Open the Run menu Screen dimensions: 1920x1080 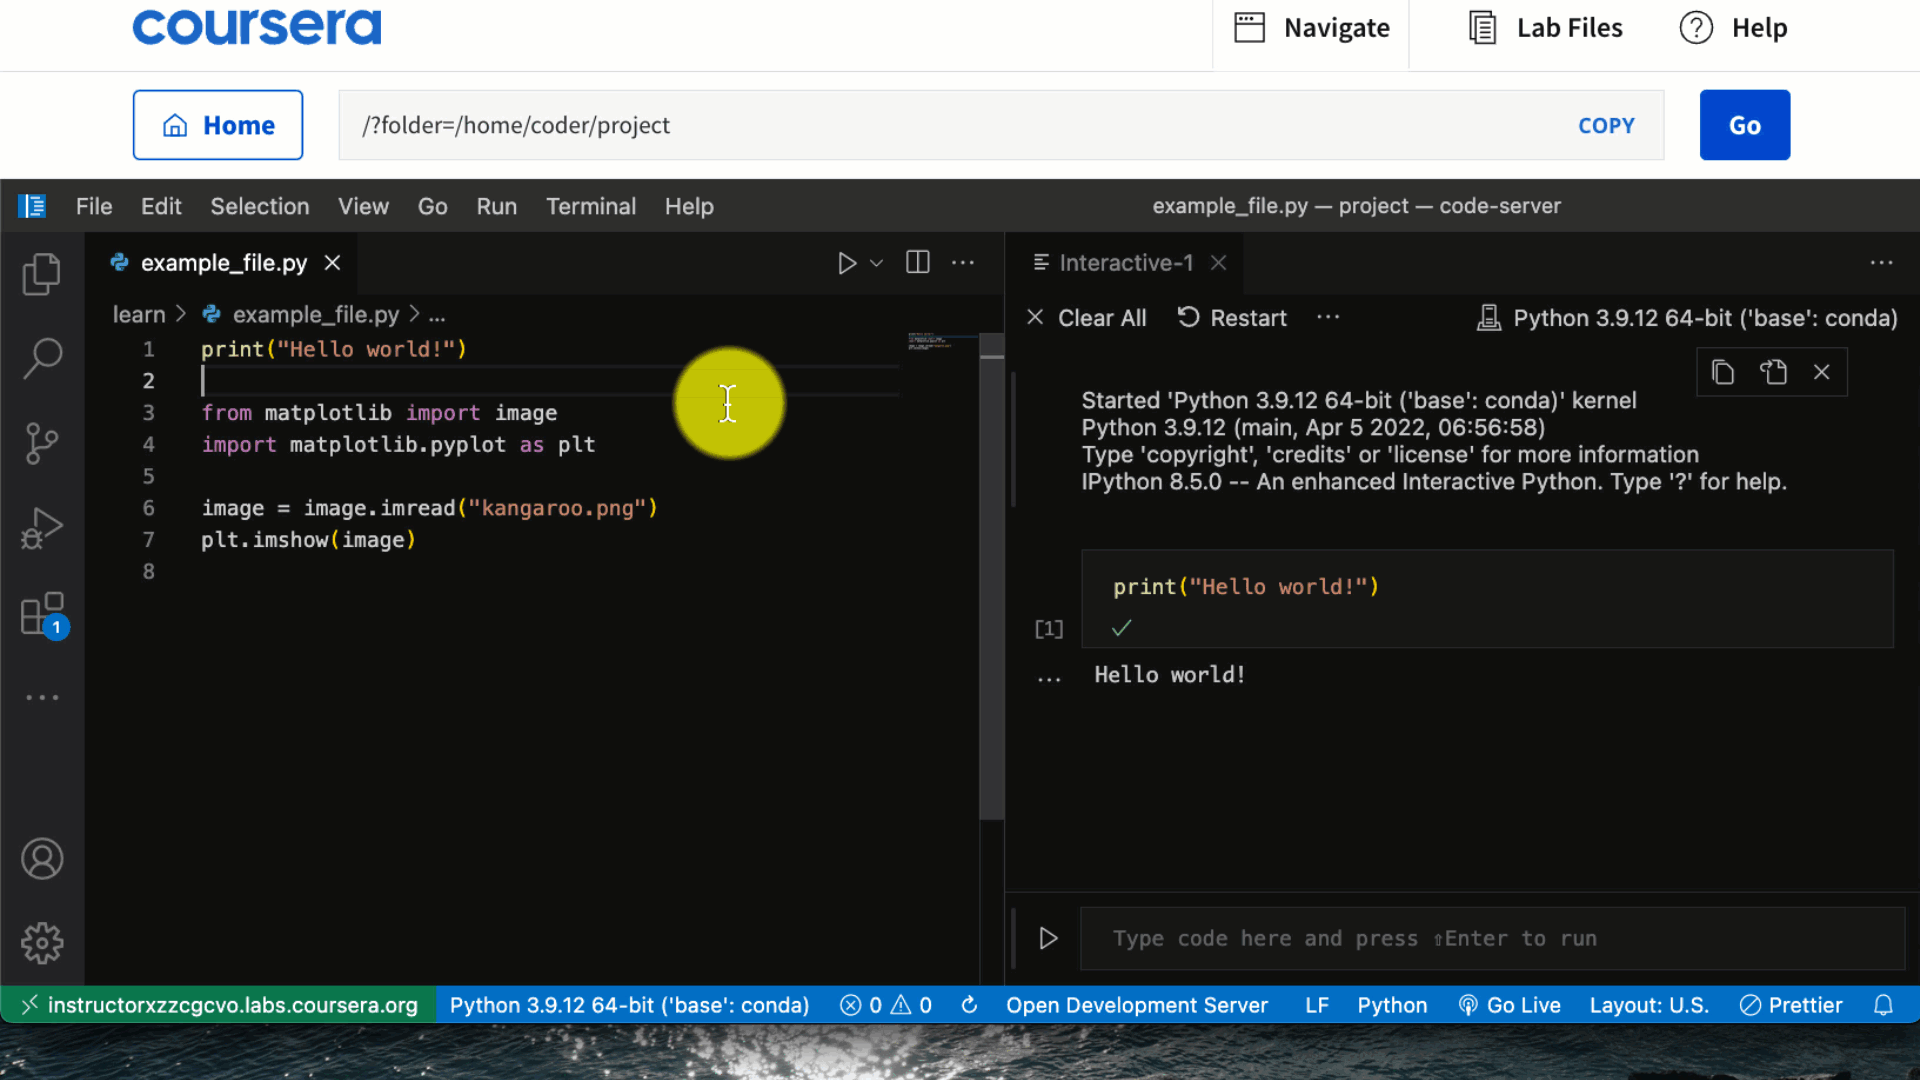coord(497,206)
